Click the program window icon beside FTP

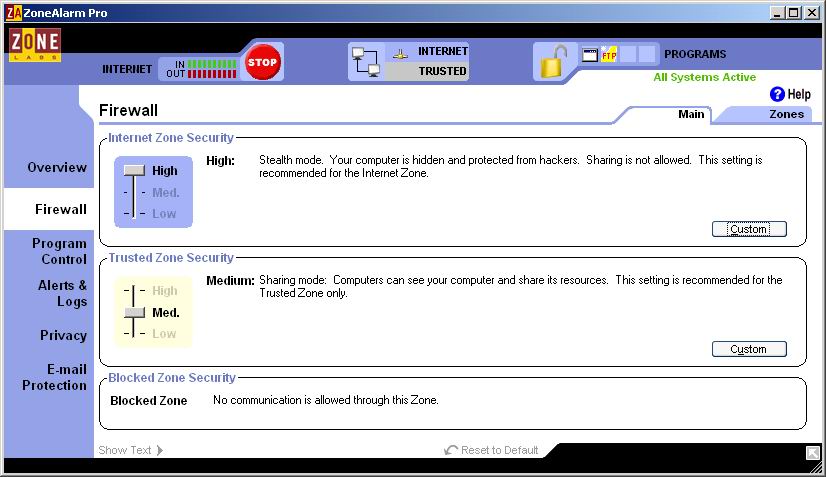click(x=590, y=54)
